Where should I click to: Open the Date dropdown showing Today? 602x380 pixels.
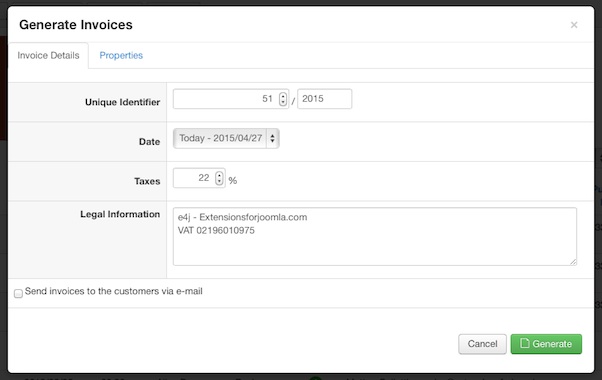[226, 138]
